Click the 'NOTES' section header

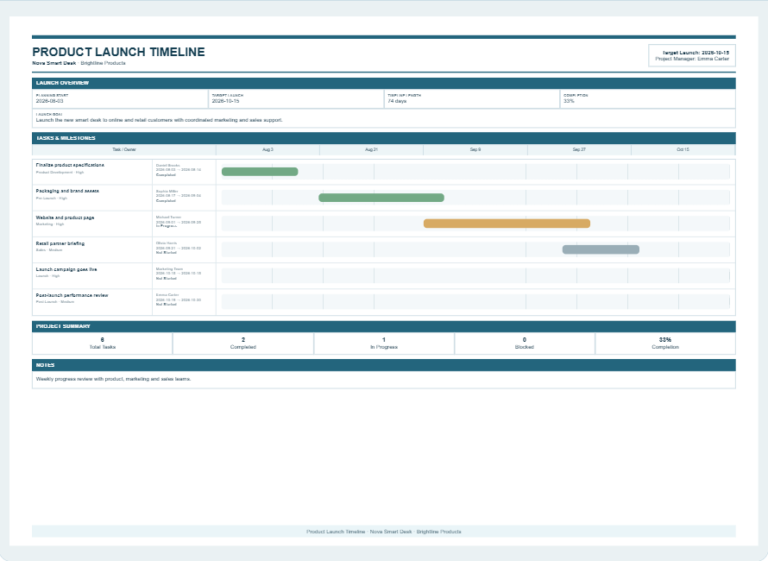[384, 365]
